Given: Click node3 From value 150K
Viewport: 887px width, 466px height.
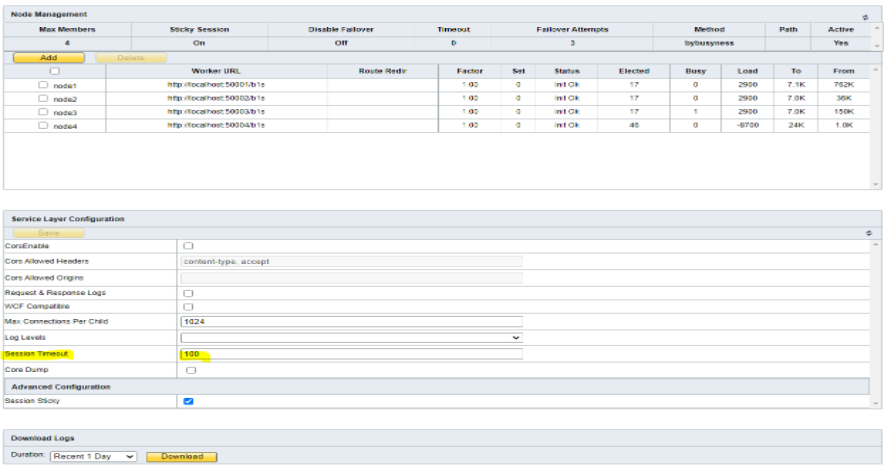Looking at the screenshot, I should click(x=843, y=112).
